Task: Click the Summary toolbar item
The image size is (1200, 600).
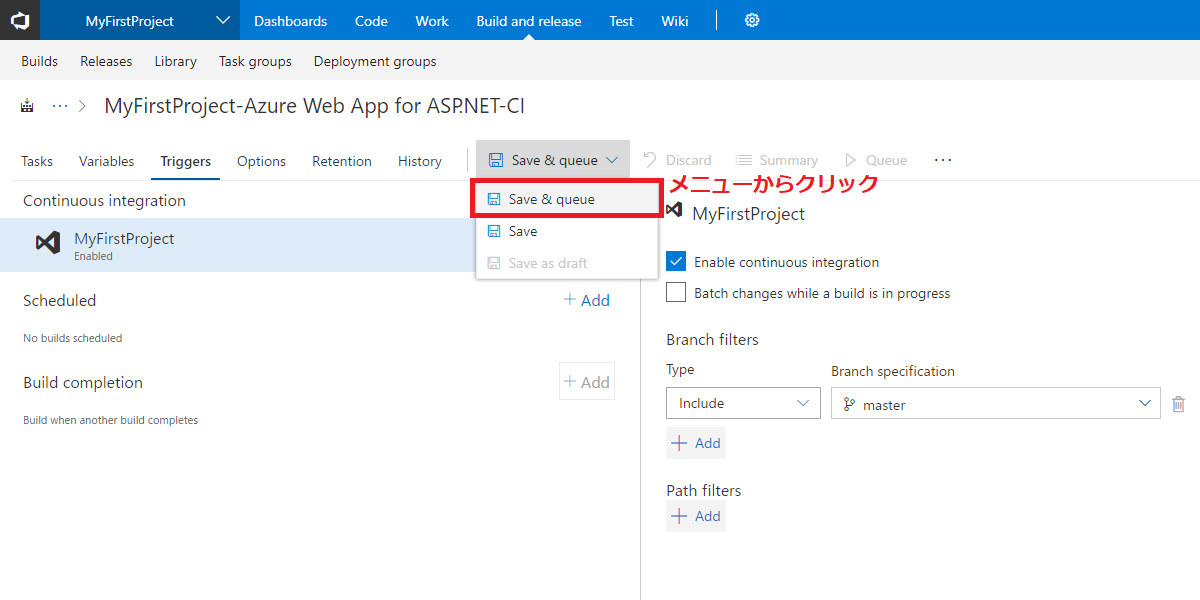Action: point(777,160)
